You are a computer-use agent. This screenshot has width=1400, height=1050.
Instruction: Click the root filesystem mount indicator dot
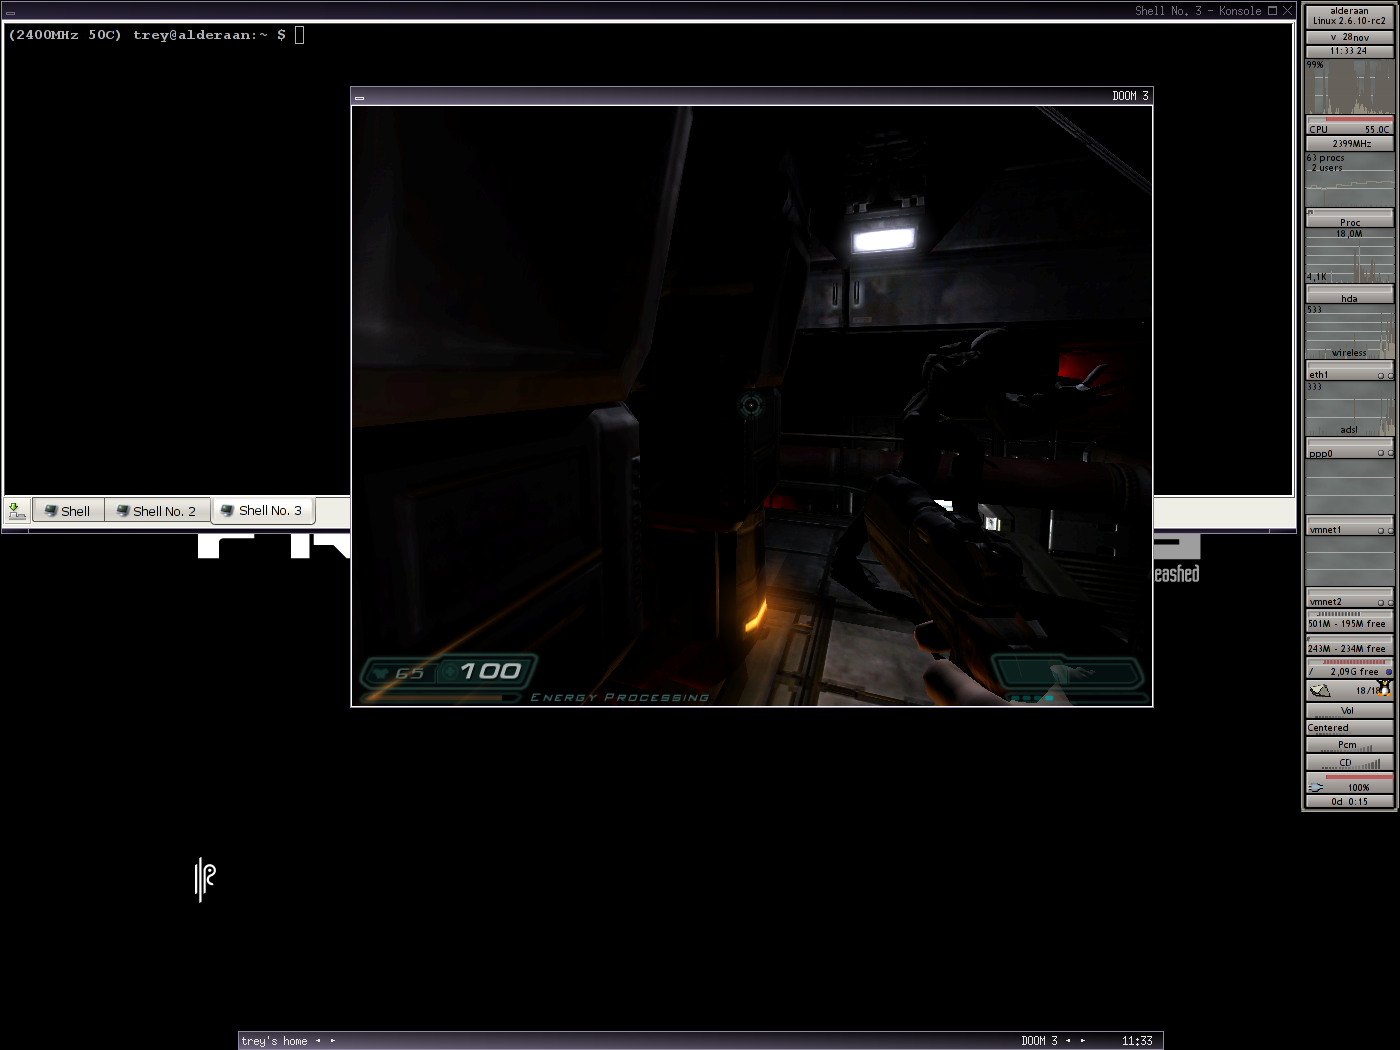point(1388,671)
